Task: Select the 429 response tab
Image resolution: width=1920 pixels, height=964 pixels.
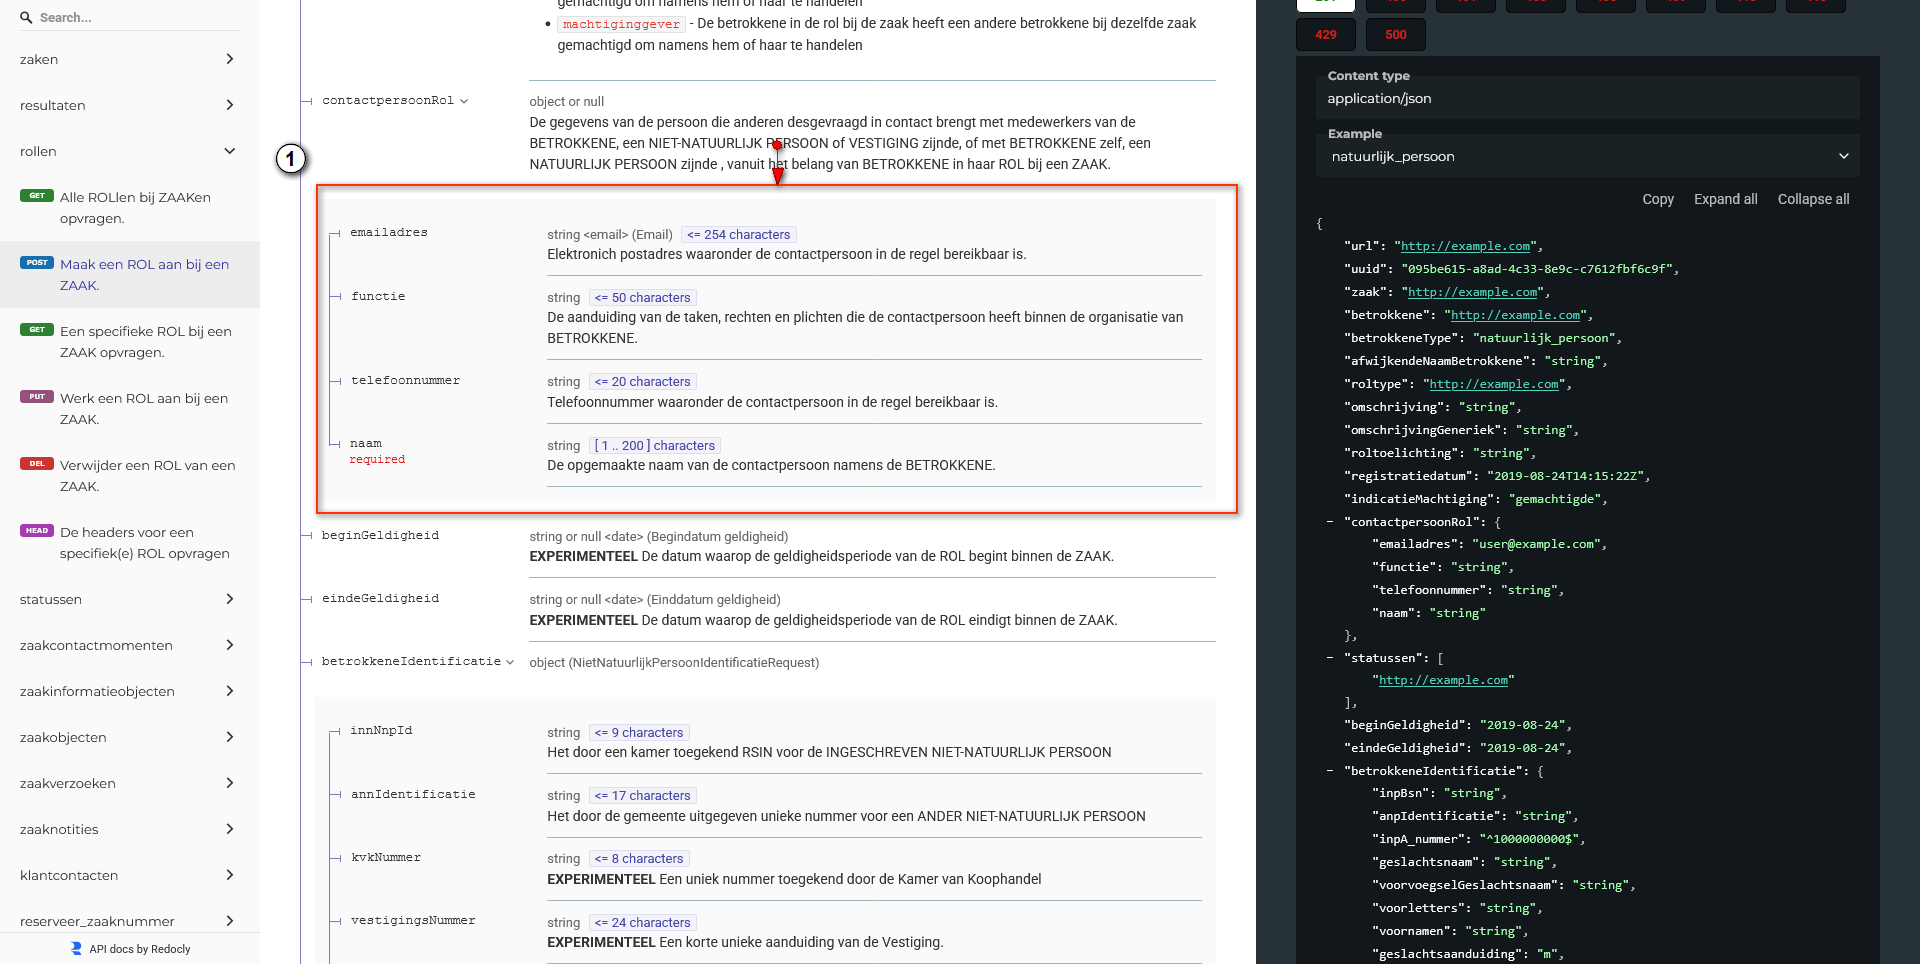Action: (1326, 35)
